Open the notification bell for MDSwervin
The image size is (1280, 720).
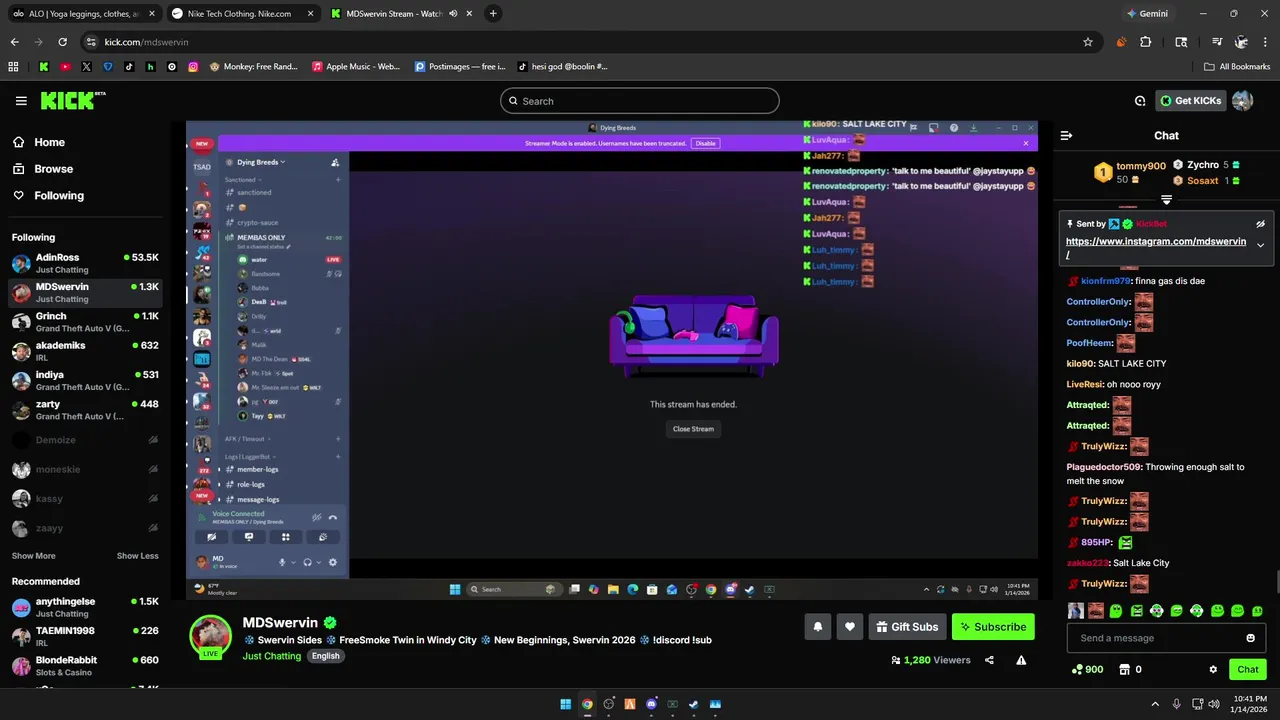click(x=817, y=627)
